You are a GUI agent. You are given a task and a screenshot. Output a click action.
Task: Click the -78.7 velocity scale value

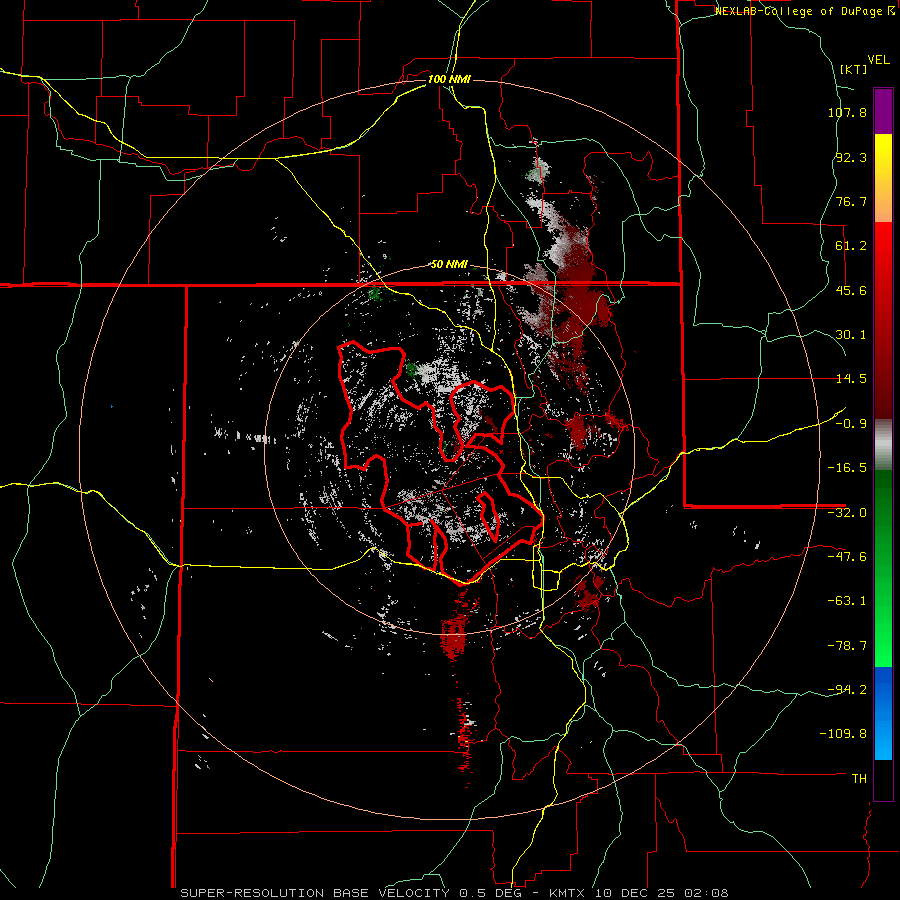tap(847, 646)
